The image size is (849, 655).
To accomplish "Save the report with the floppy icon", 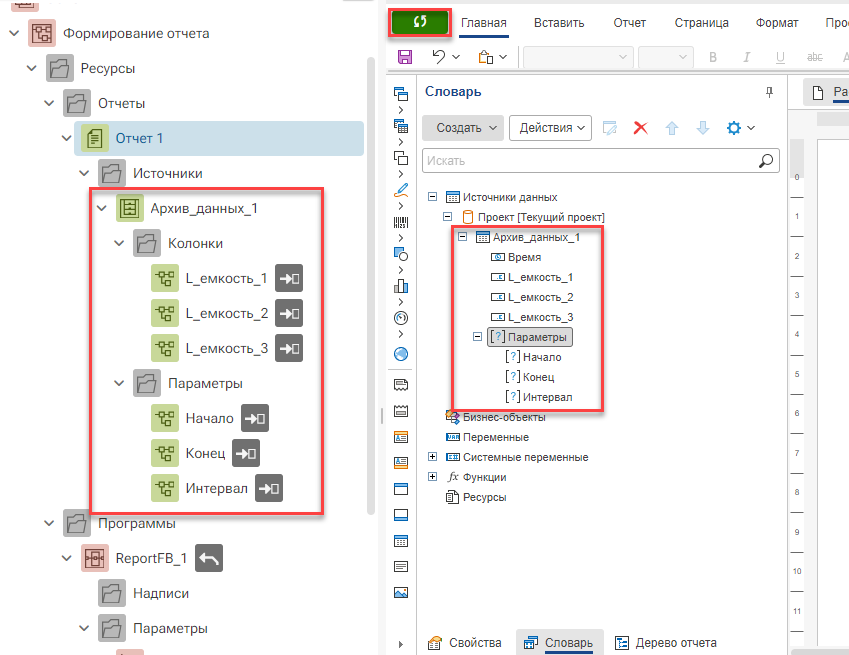I will (405, 56).
